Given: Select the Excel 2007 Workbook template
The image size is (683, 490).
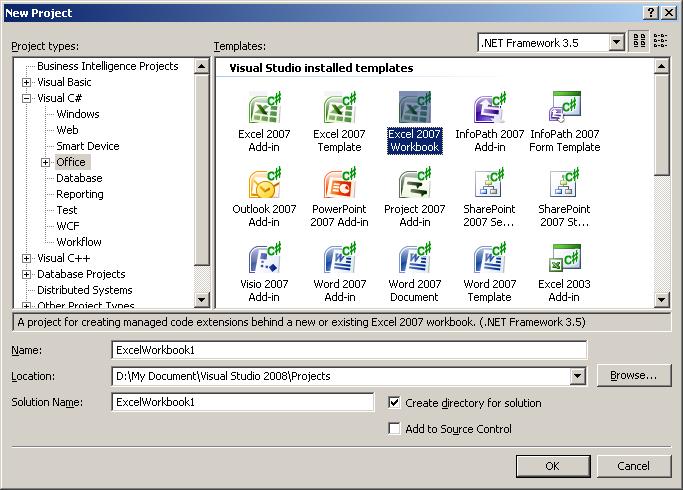Looking at the screenshot, I should [x=415, y=122].
